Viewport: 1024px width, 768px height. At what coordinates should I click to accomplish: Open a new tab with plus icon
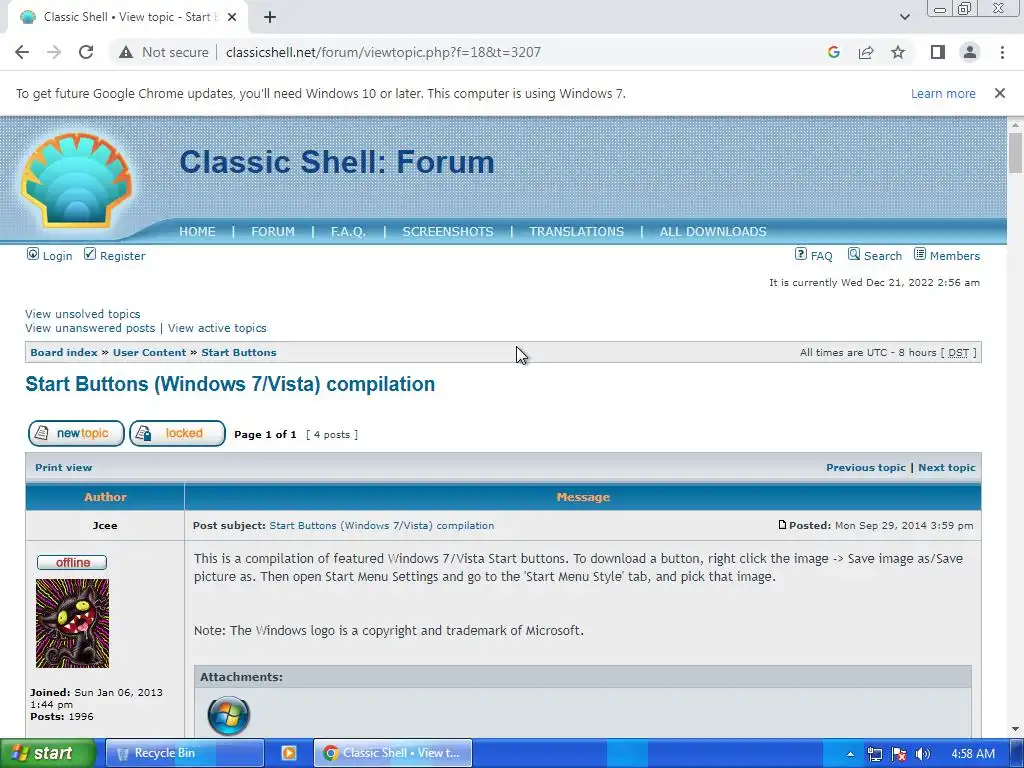(x=270, y=18)
